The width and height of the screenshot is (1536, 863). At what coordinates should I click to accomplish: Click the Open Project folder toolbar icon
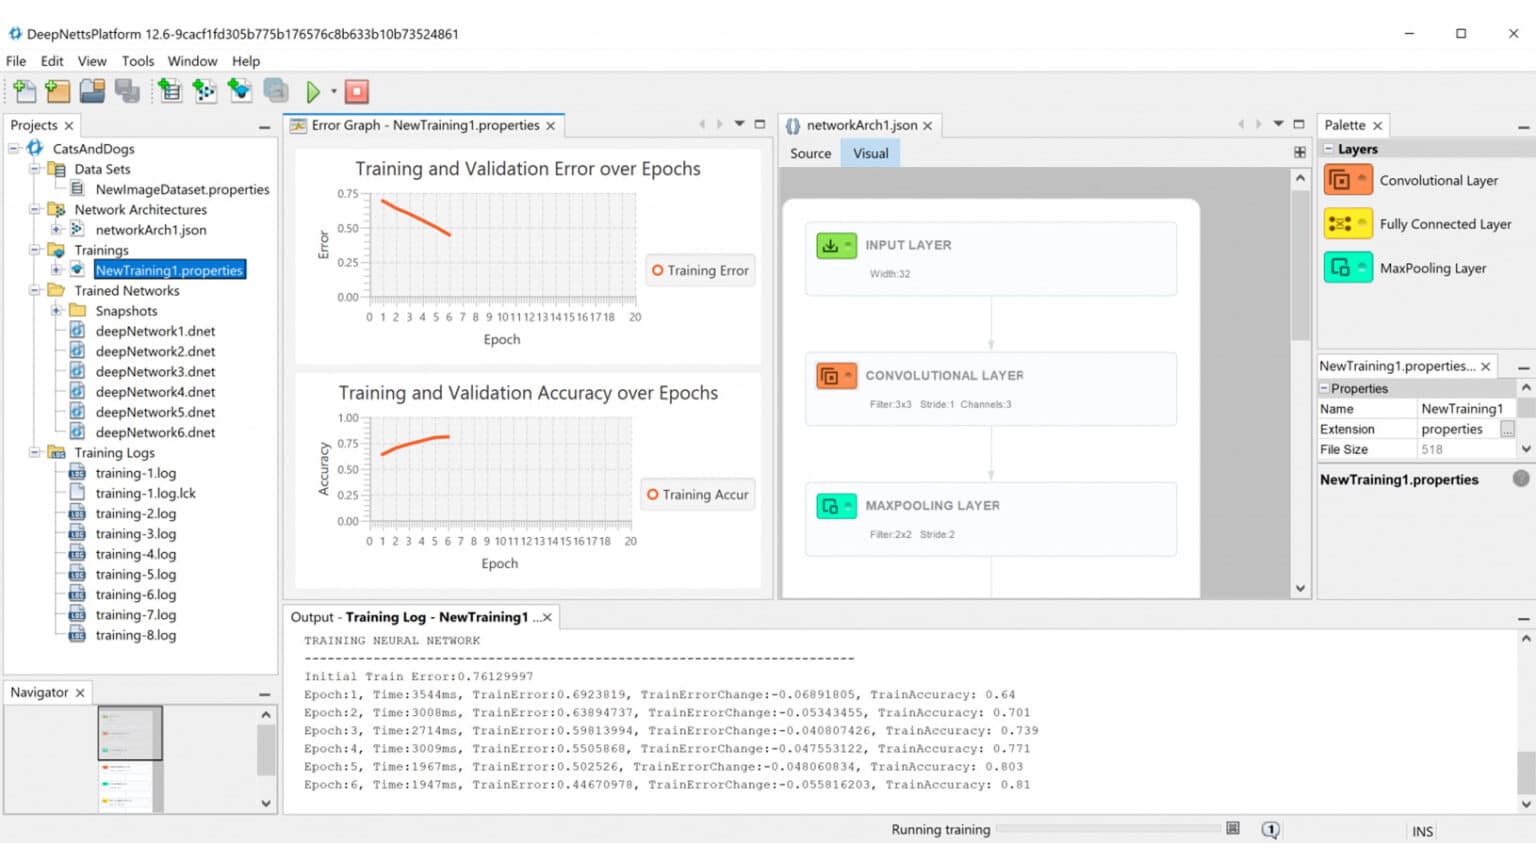[92, 92]
